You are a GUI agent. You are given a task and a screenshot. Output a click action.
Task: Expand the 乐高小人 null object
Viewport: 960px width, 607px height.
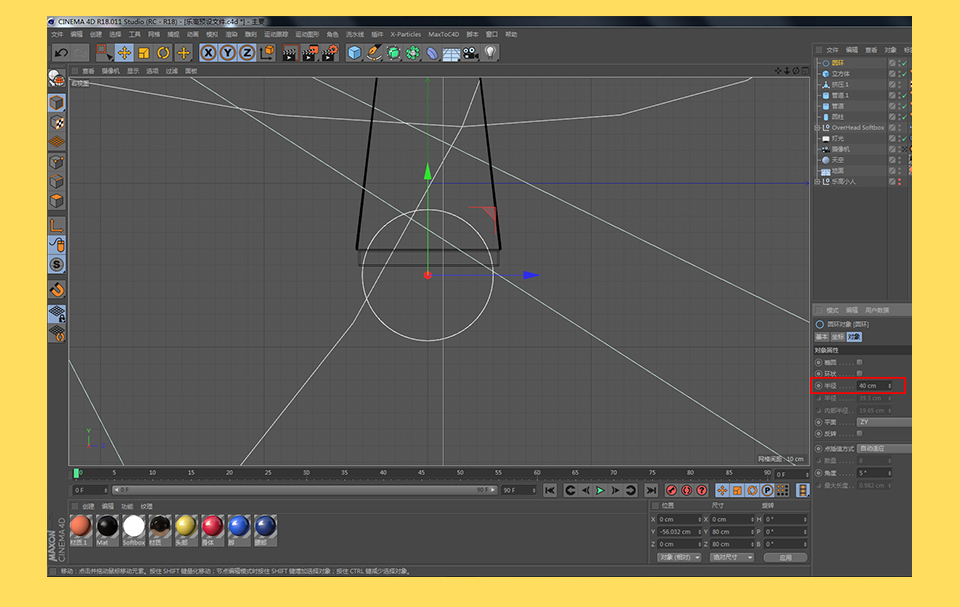click(x=817, y=182)
